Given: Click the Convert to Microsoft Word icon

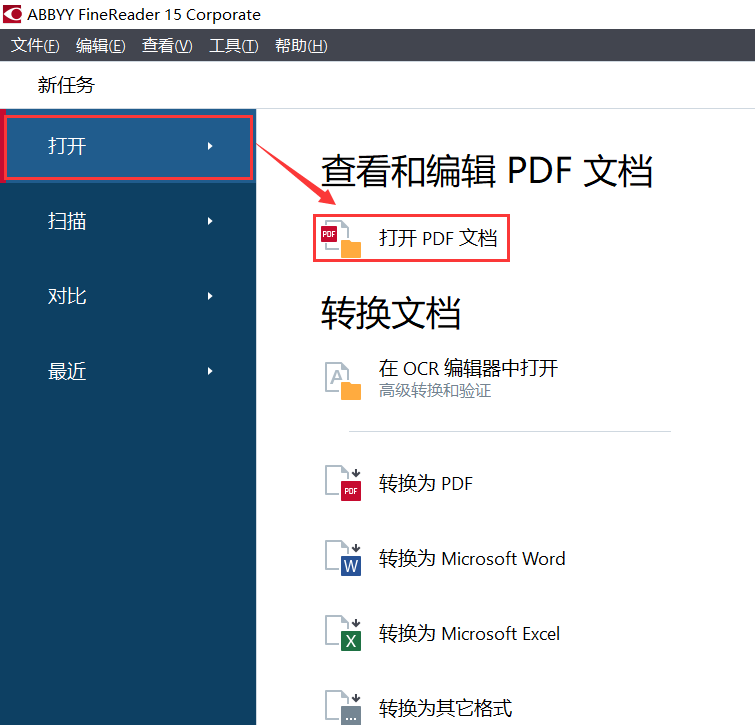Looking at the screenshot, I should (343, 558).
